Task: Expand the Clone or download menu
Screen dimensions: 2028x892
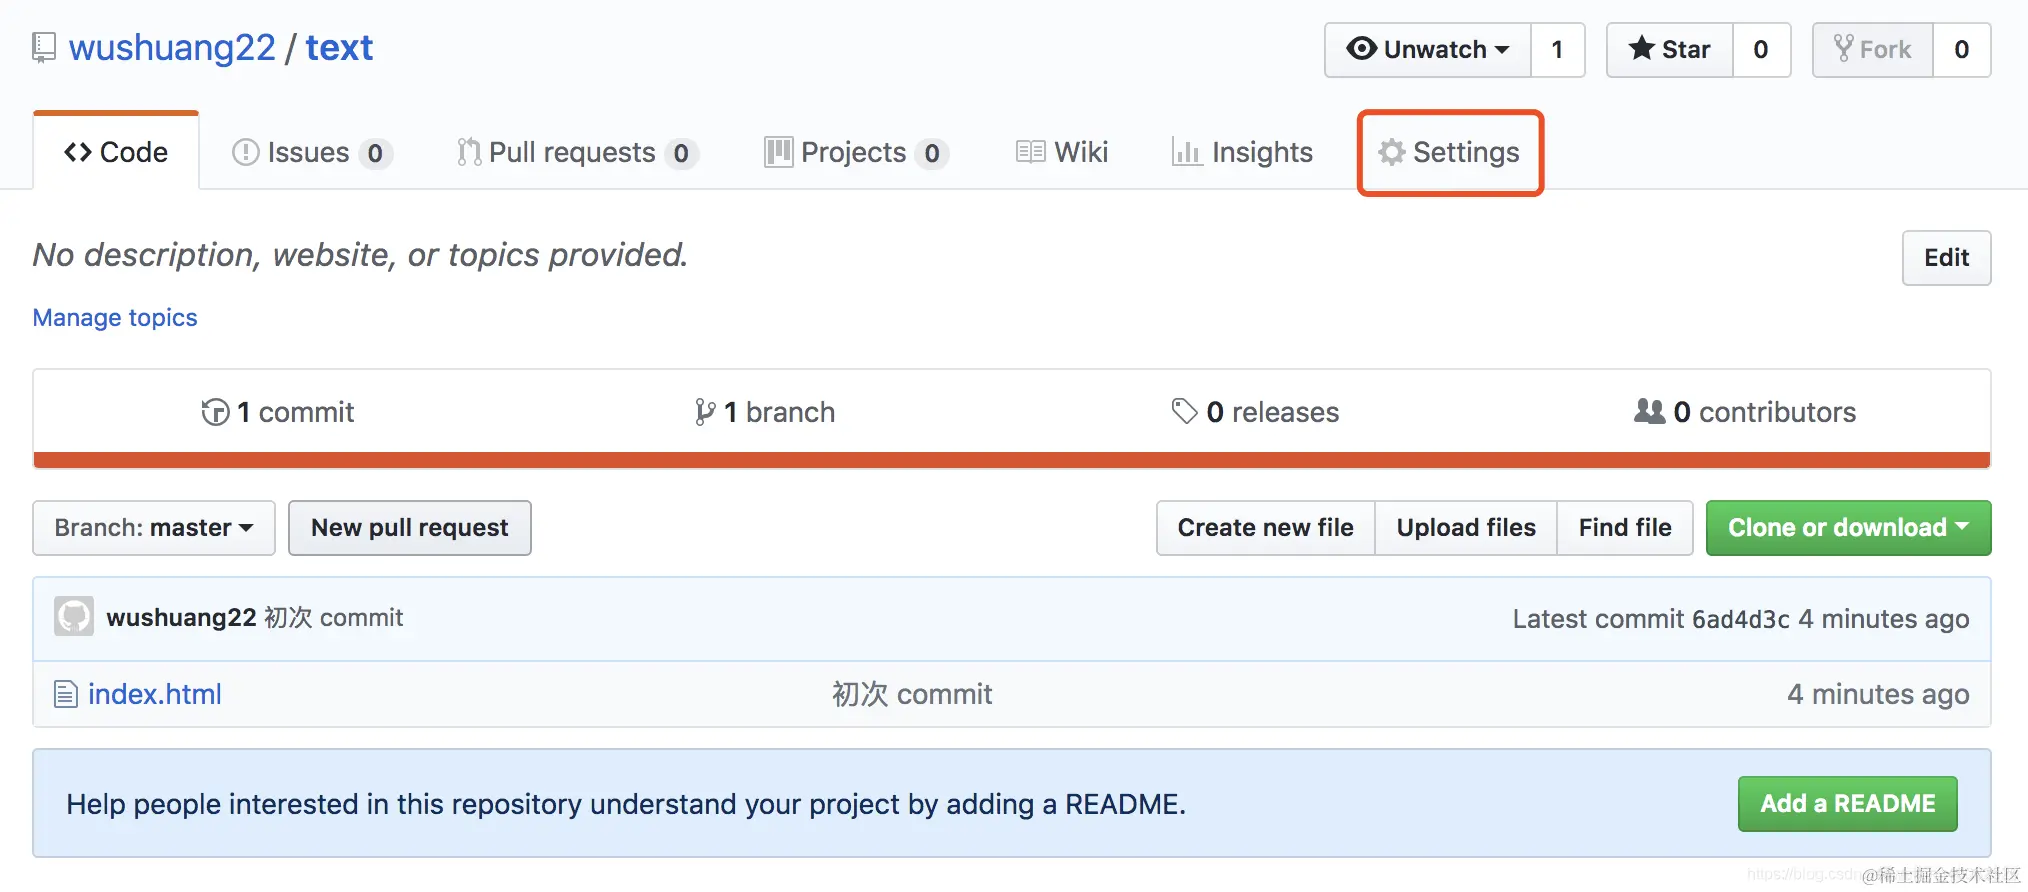Action: point(1848,528)
